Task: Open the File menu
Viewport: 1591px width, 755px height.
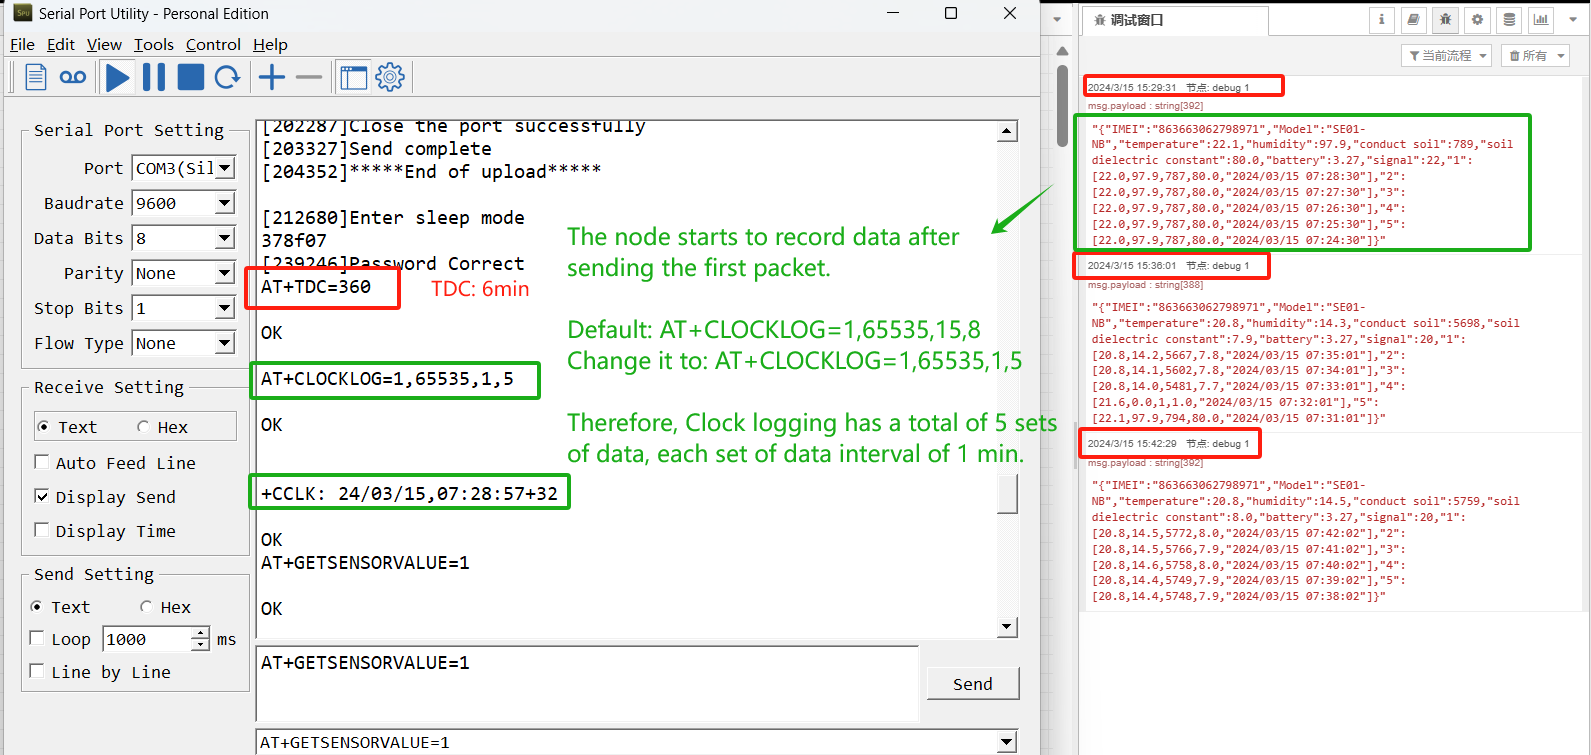Action: pyautogui.click(x=22, y=44)
